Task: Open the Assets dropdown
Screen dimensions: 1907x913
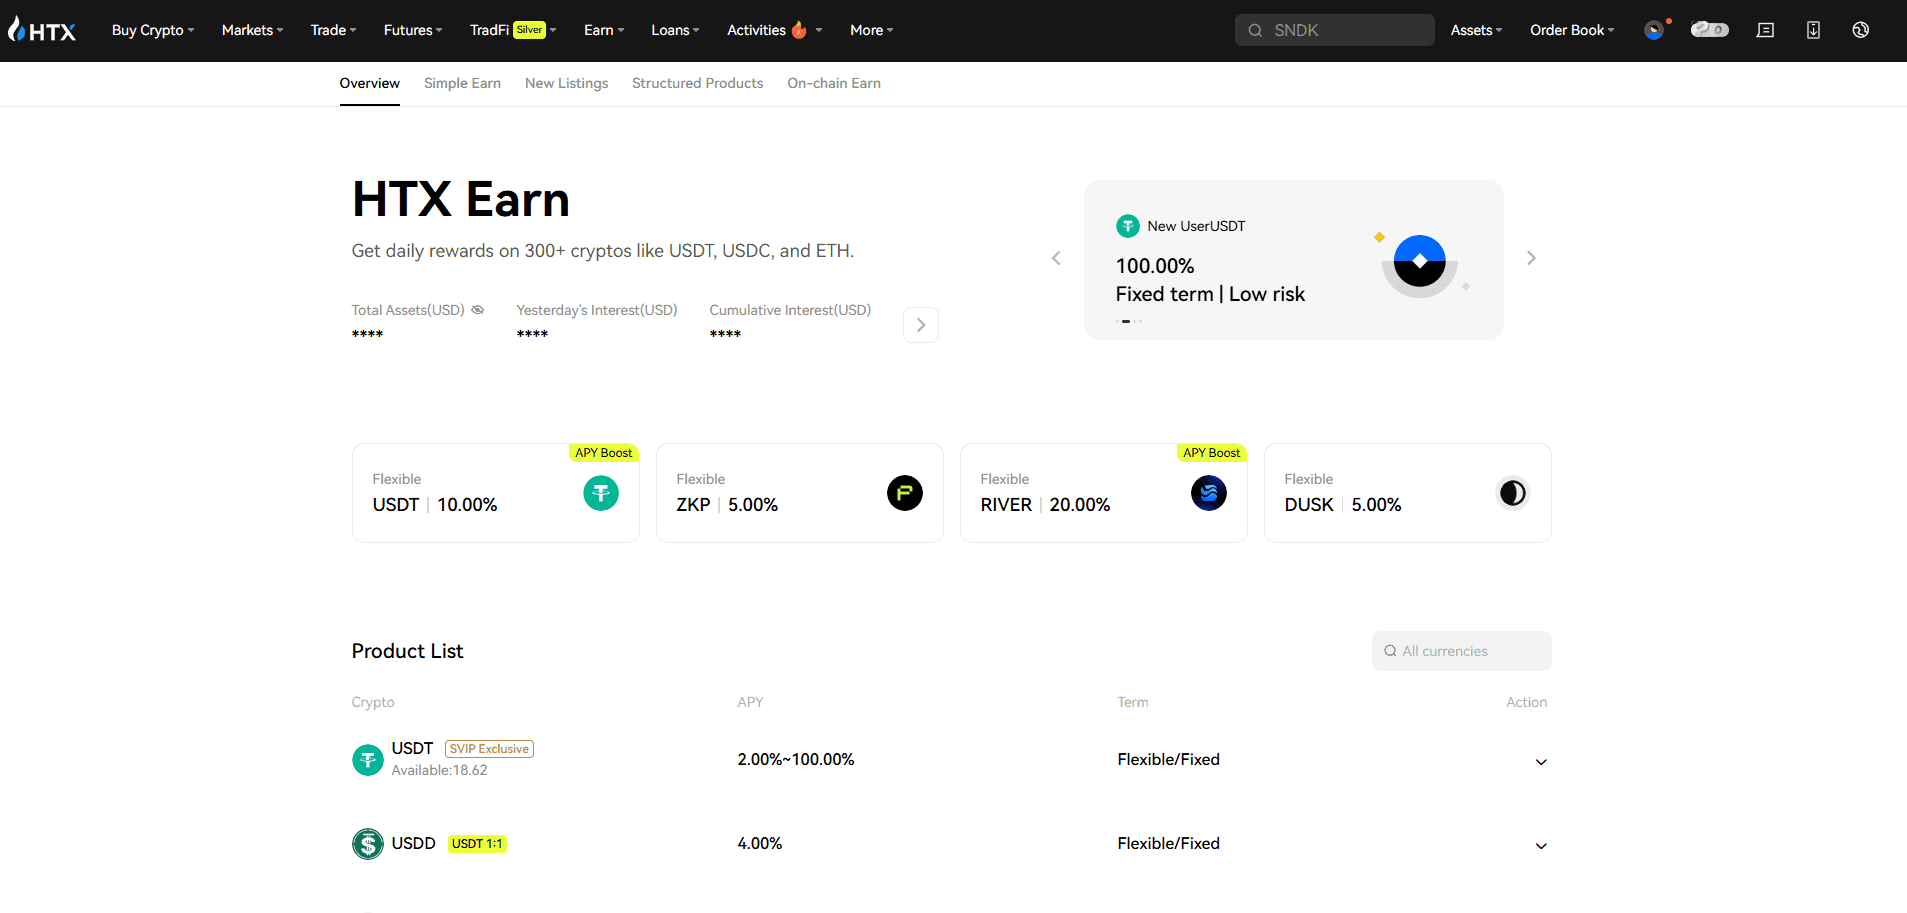Action: pos(1476,30)
